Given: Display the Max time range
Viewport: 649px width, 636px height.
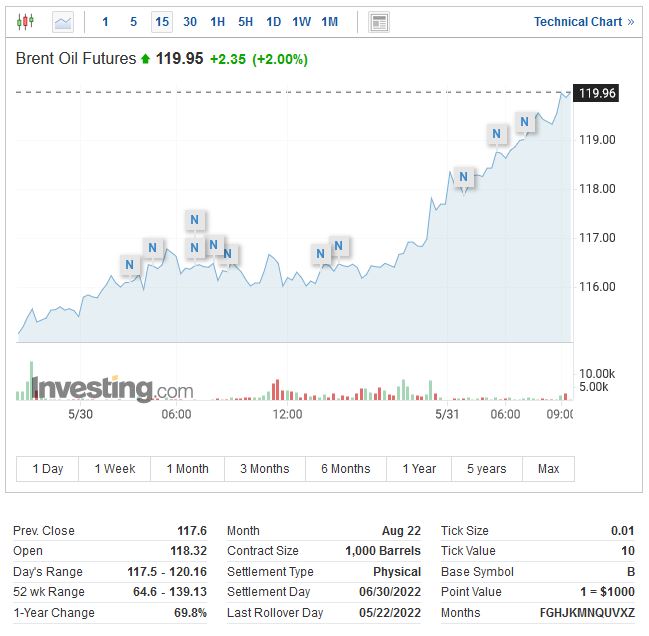Looking at the screenshot, I should pyautogui.click(x=548, y=468).
